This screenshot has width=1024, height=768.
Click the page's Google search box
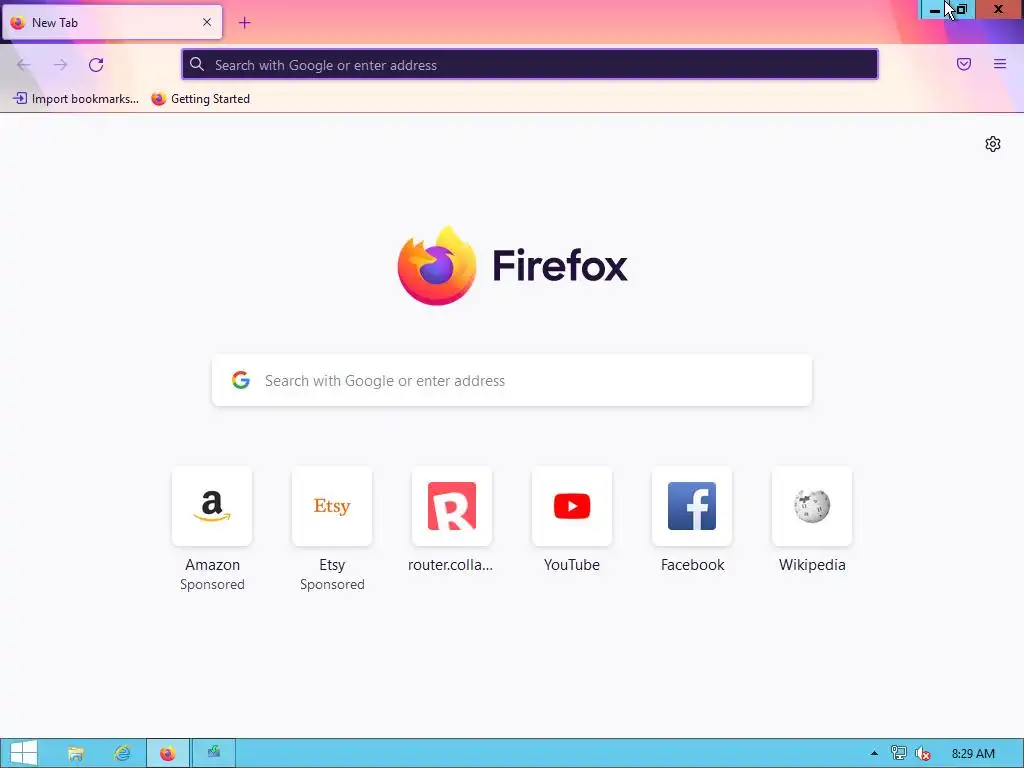tap(512, 380)
